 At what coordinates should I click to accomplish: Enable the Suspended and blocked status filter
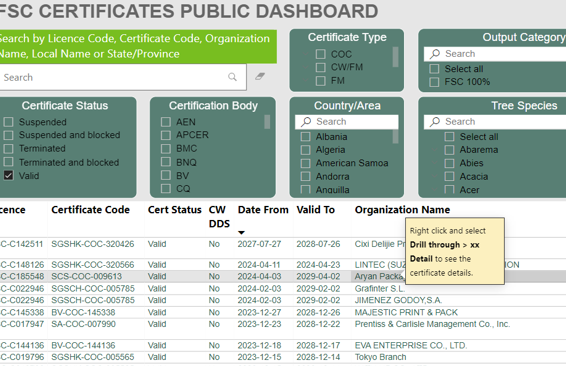click(8, 135)
